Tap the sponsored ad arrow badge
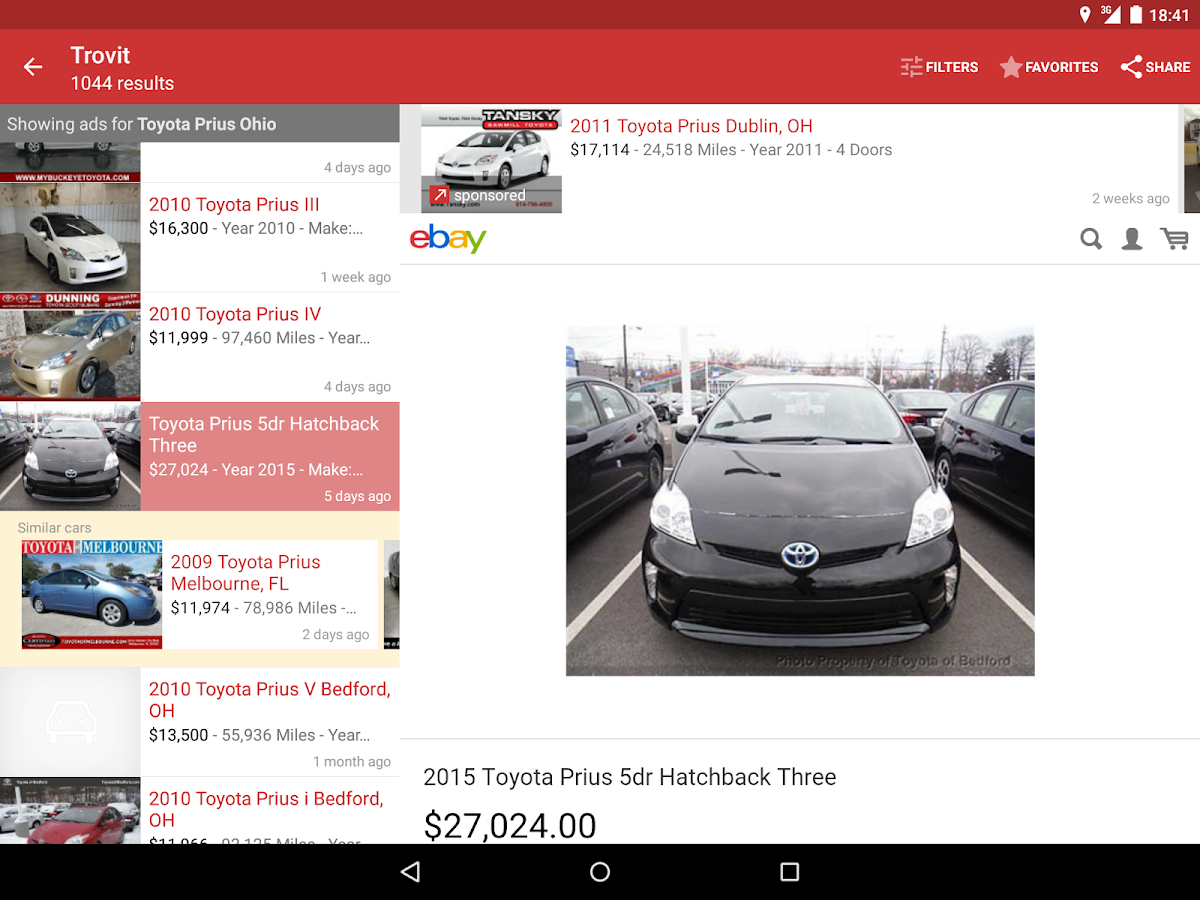Viewport: 1200px width, 900px height. (x=440, y=194)
